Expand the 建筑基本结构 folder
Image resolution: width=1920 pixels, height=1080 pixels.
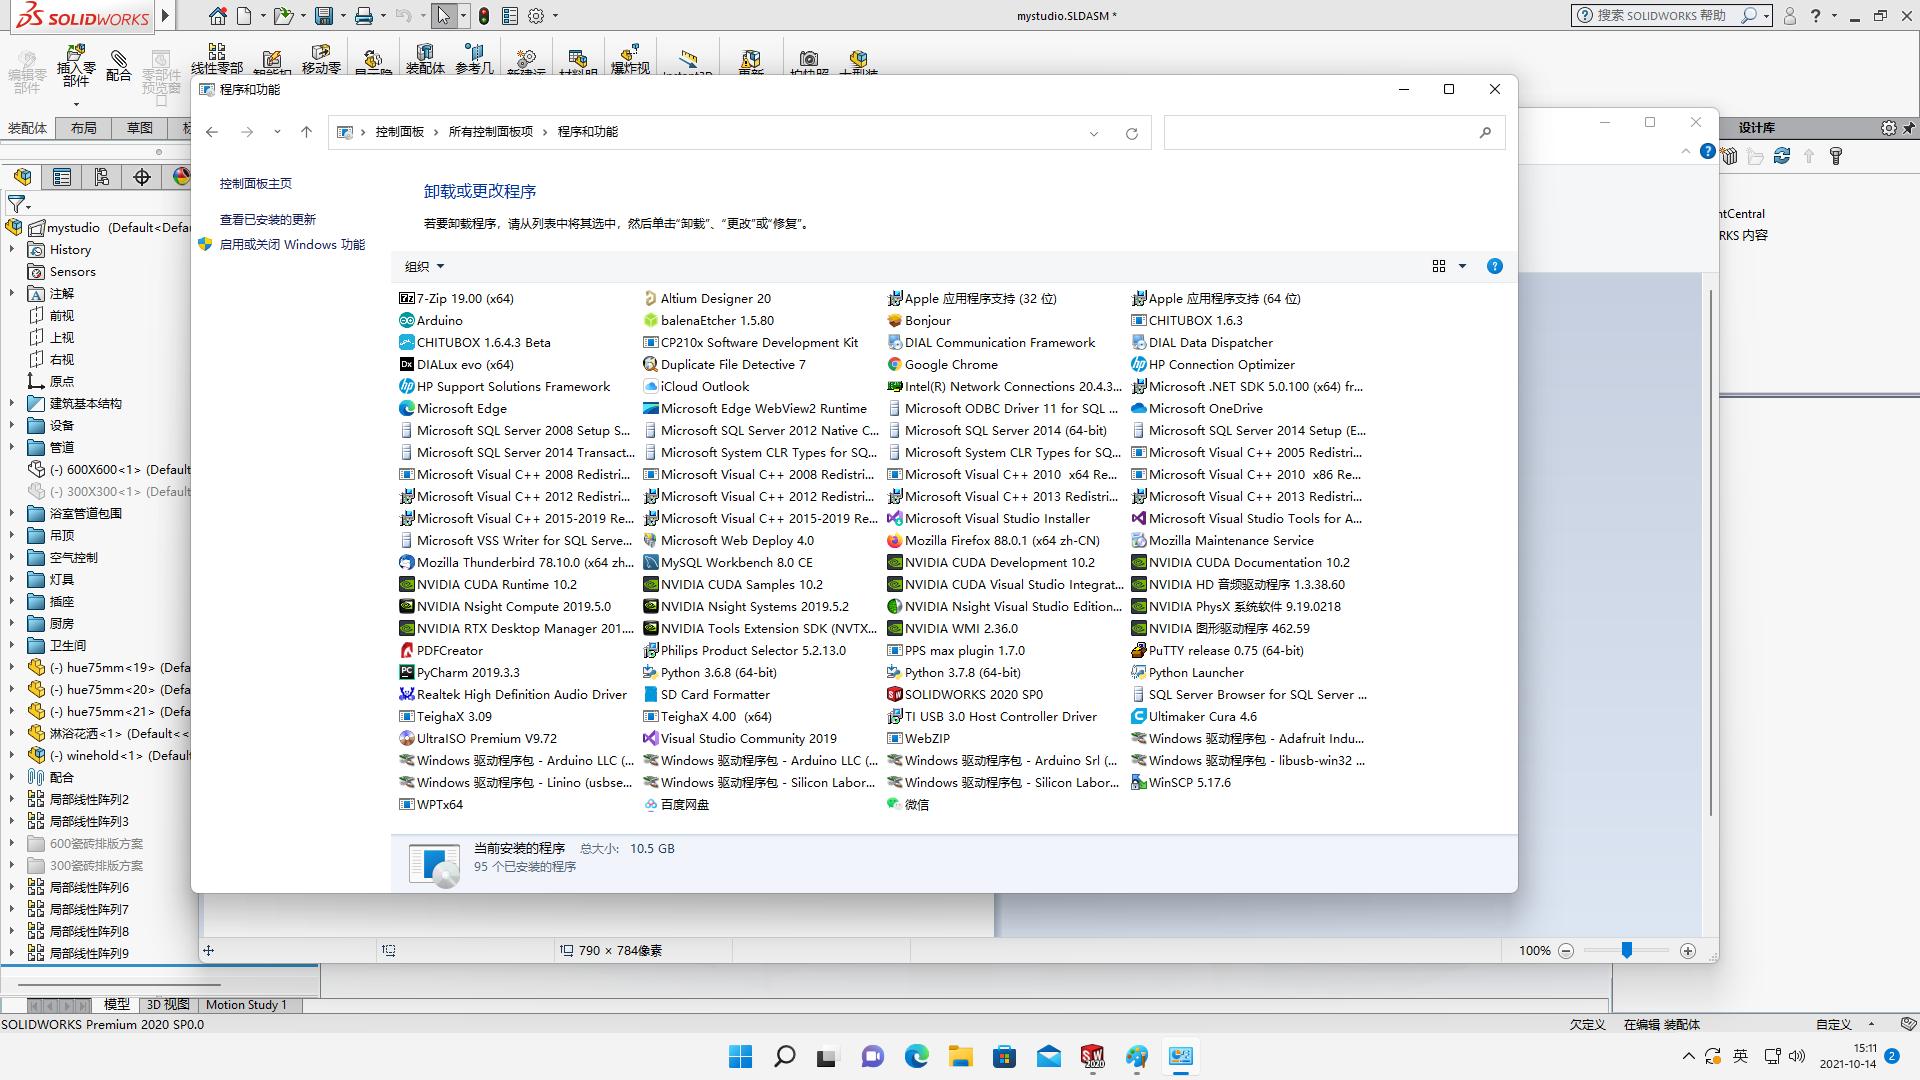click(x=12, y=403)
